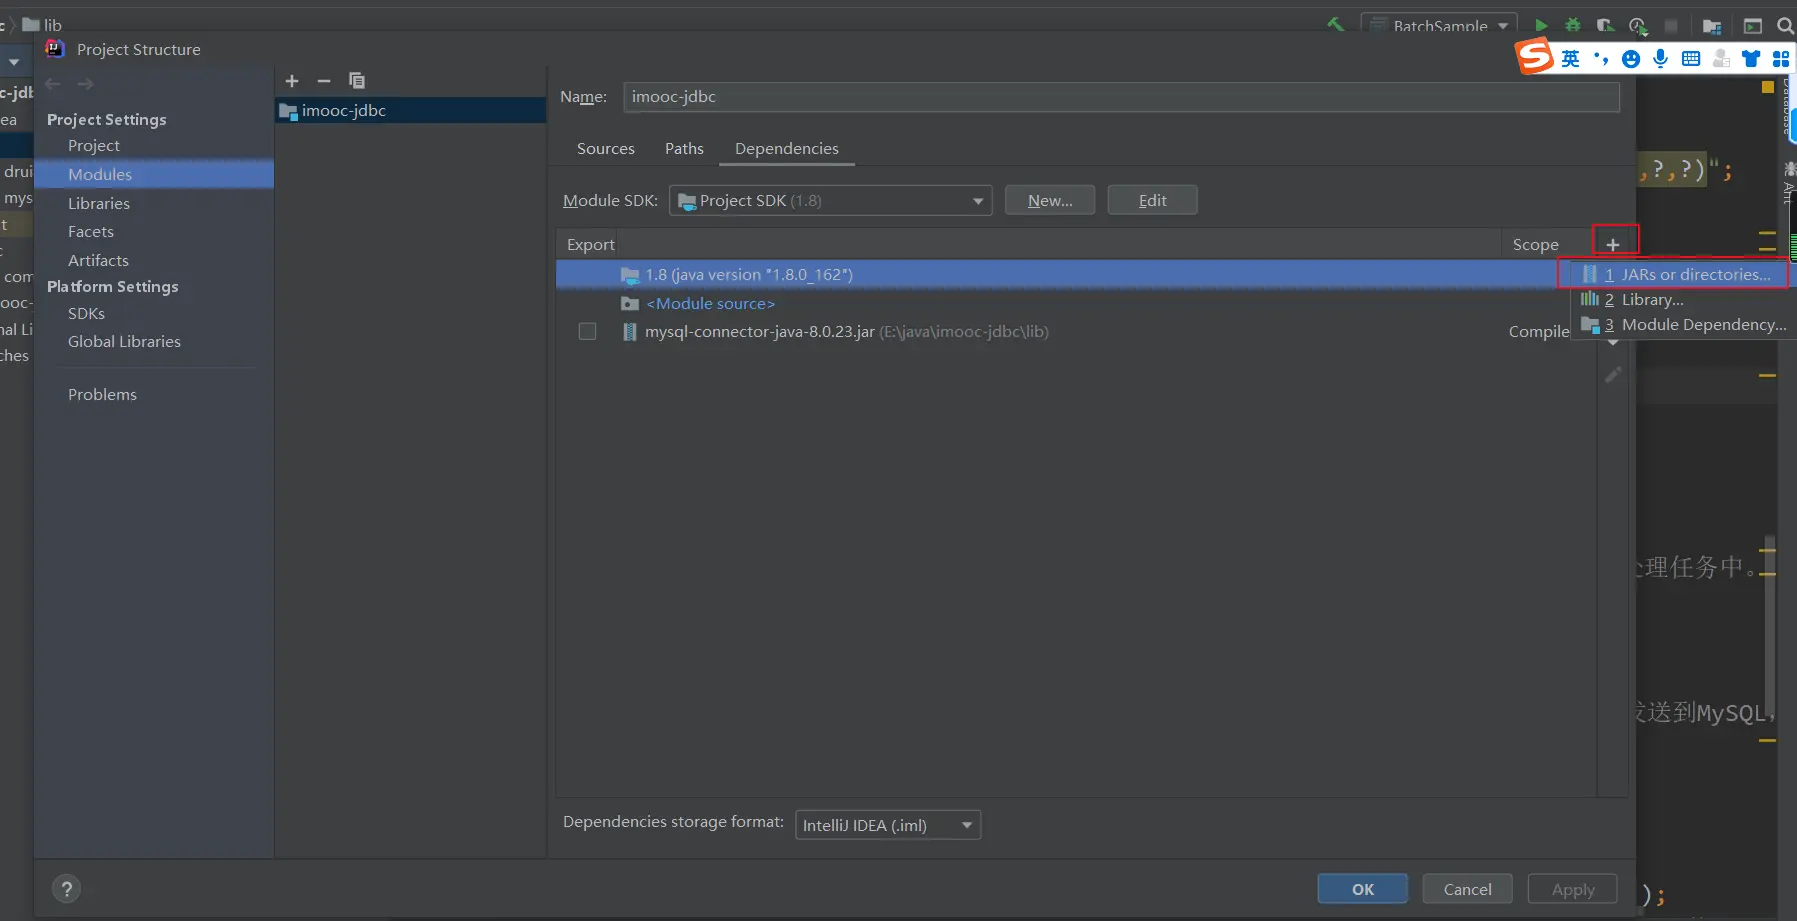Select Libraries in Project Settings
This screenshot has height=921, width=1797.
pos(99,203)
